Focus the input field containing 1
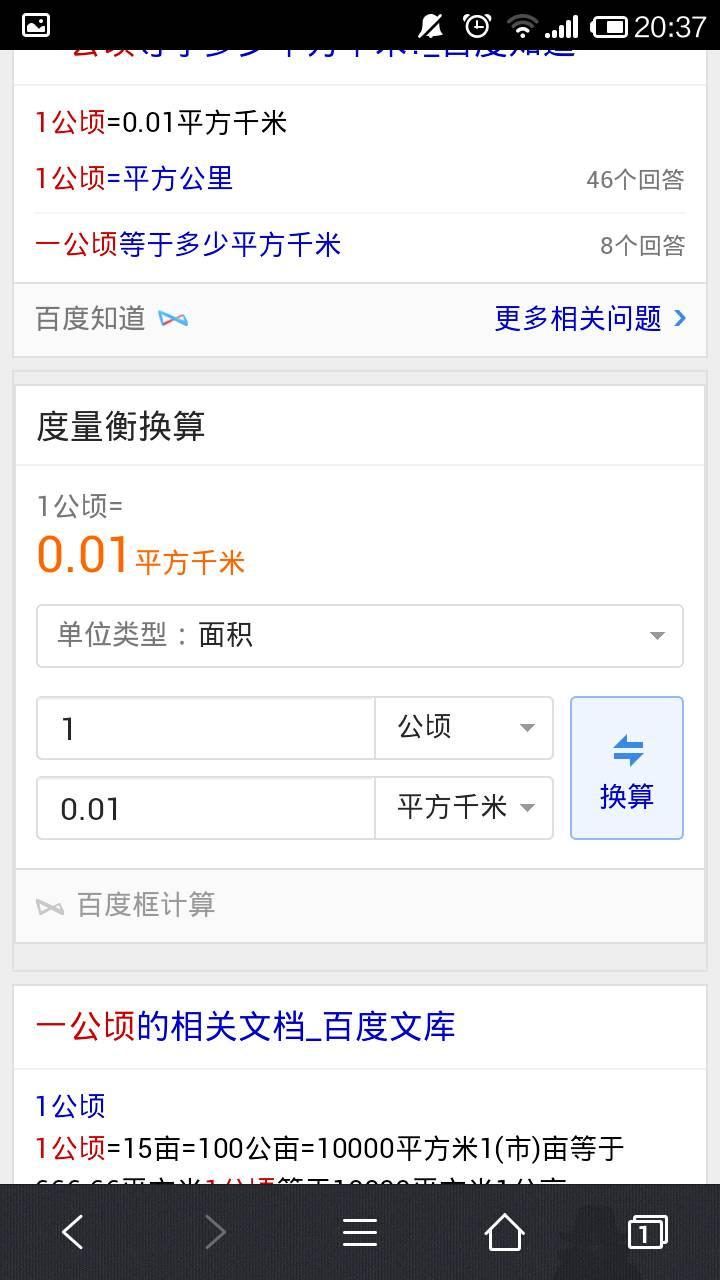Image resolution: width=720 pixels, height=1280 pixels. [206, 728]
